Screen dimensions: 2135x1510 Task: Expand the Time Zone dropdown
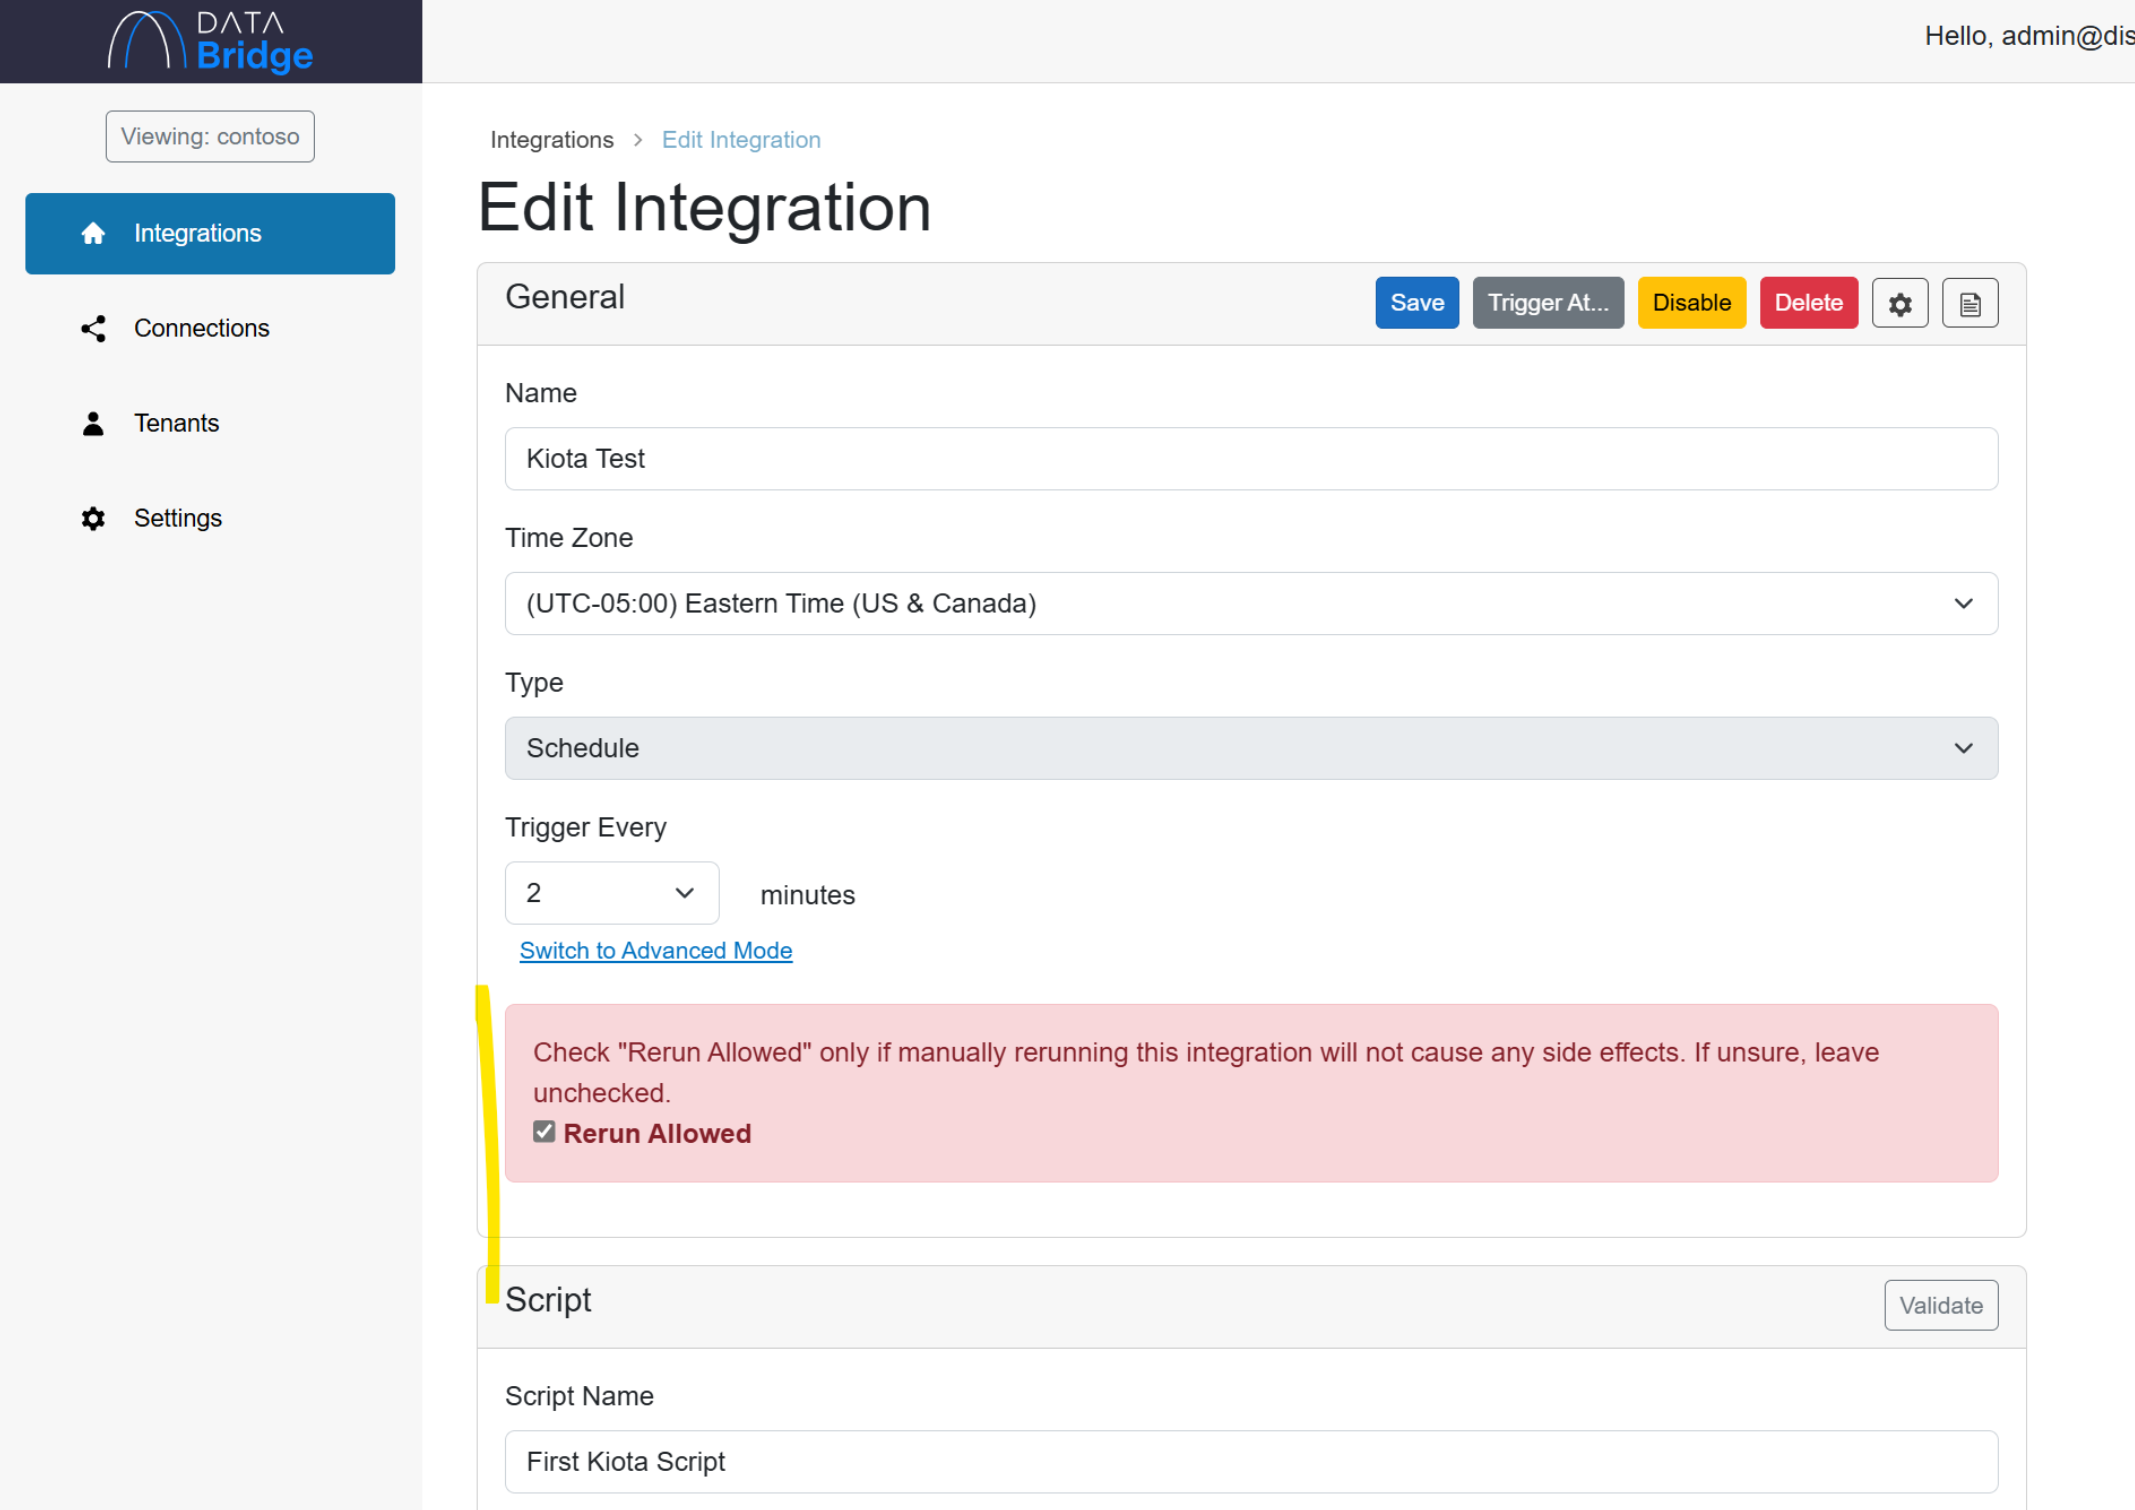point(1250,603)
